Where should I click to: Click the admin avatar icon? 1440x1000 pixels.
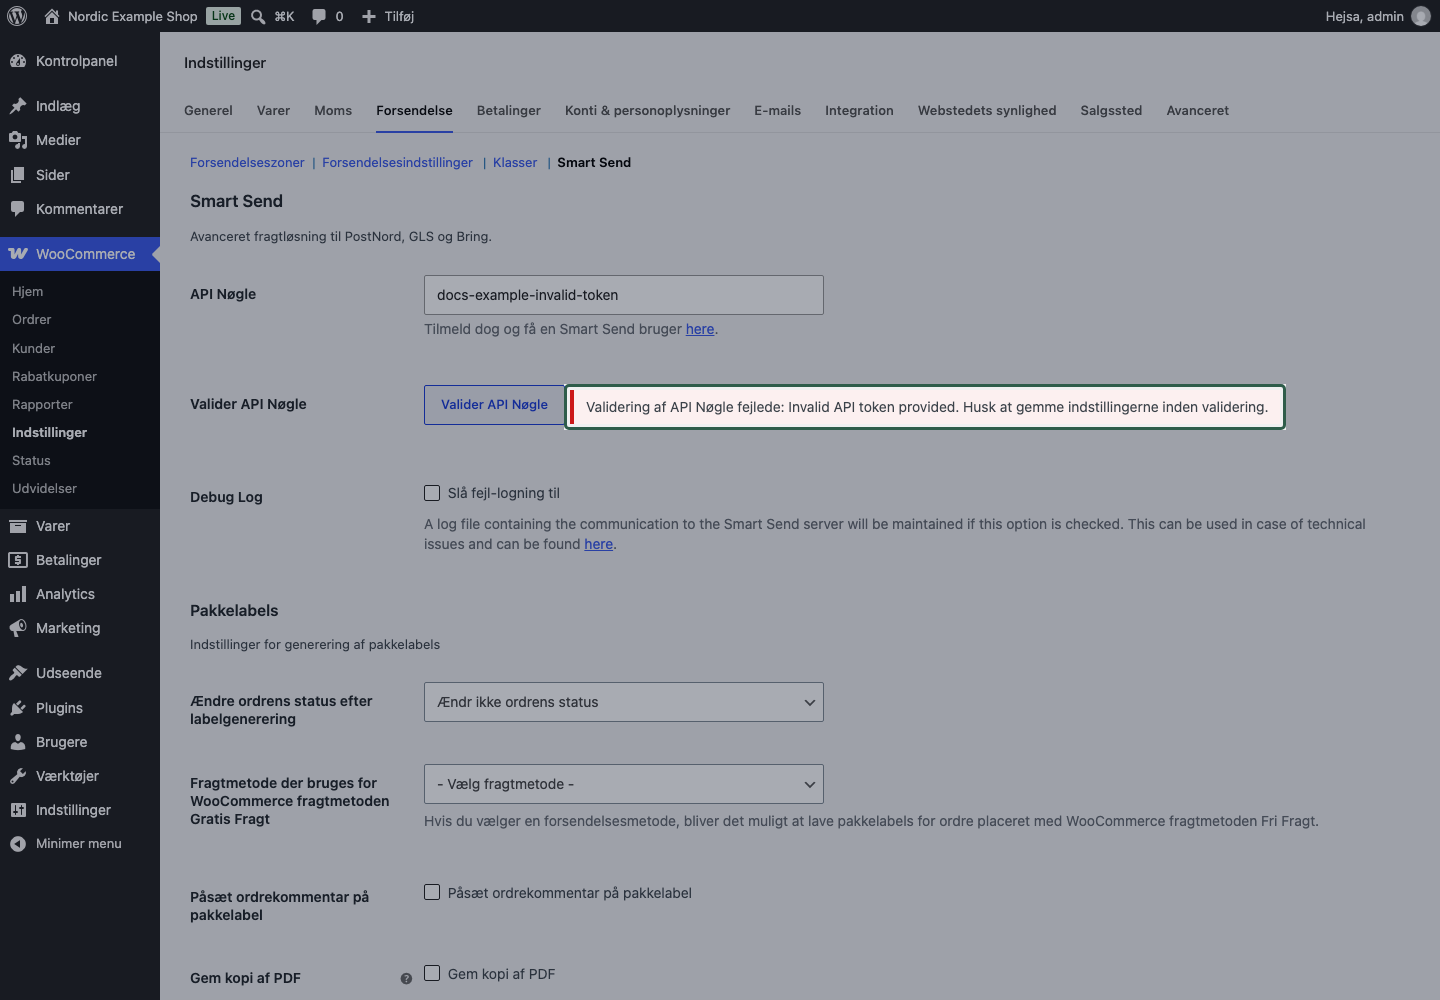tap(1421, 16)
